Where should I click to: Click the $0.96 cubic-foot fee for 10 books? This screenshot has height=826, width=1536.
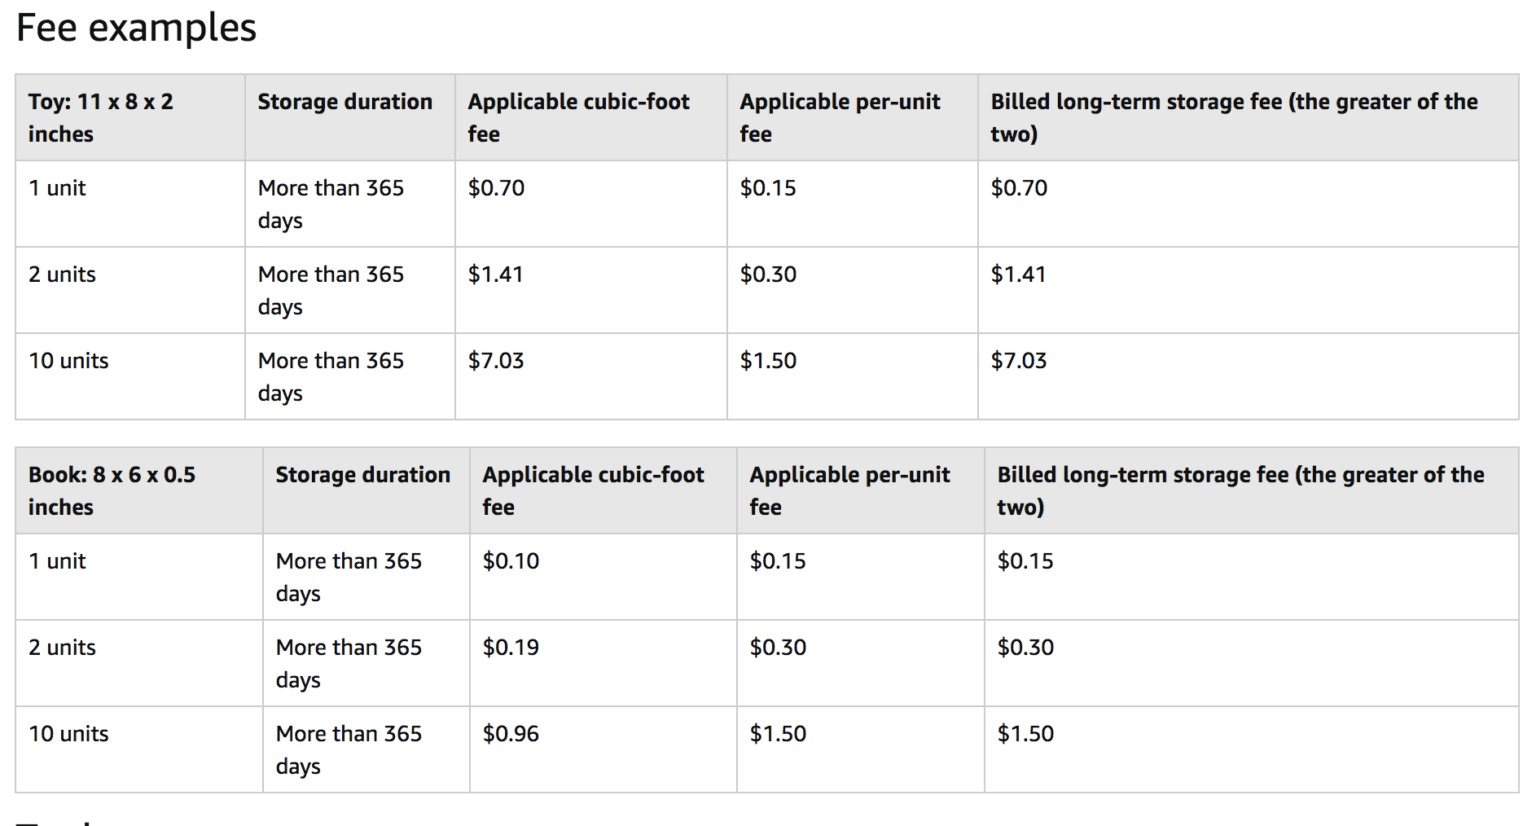coord(511,733)
